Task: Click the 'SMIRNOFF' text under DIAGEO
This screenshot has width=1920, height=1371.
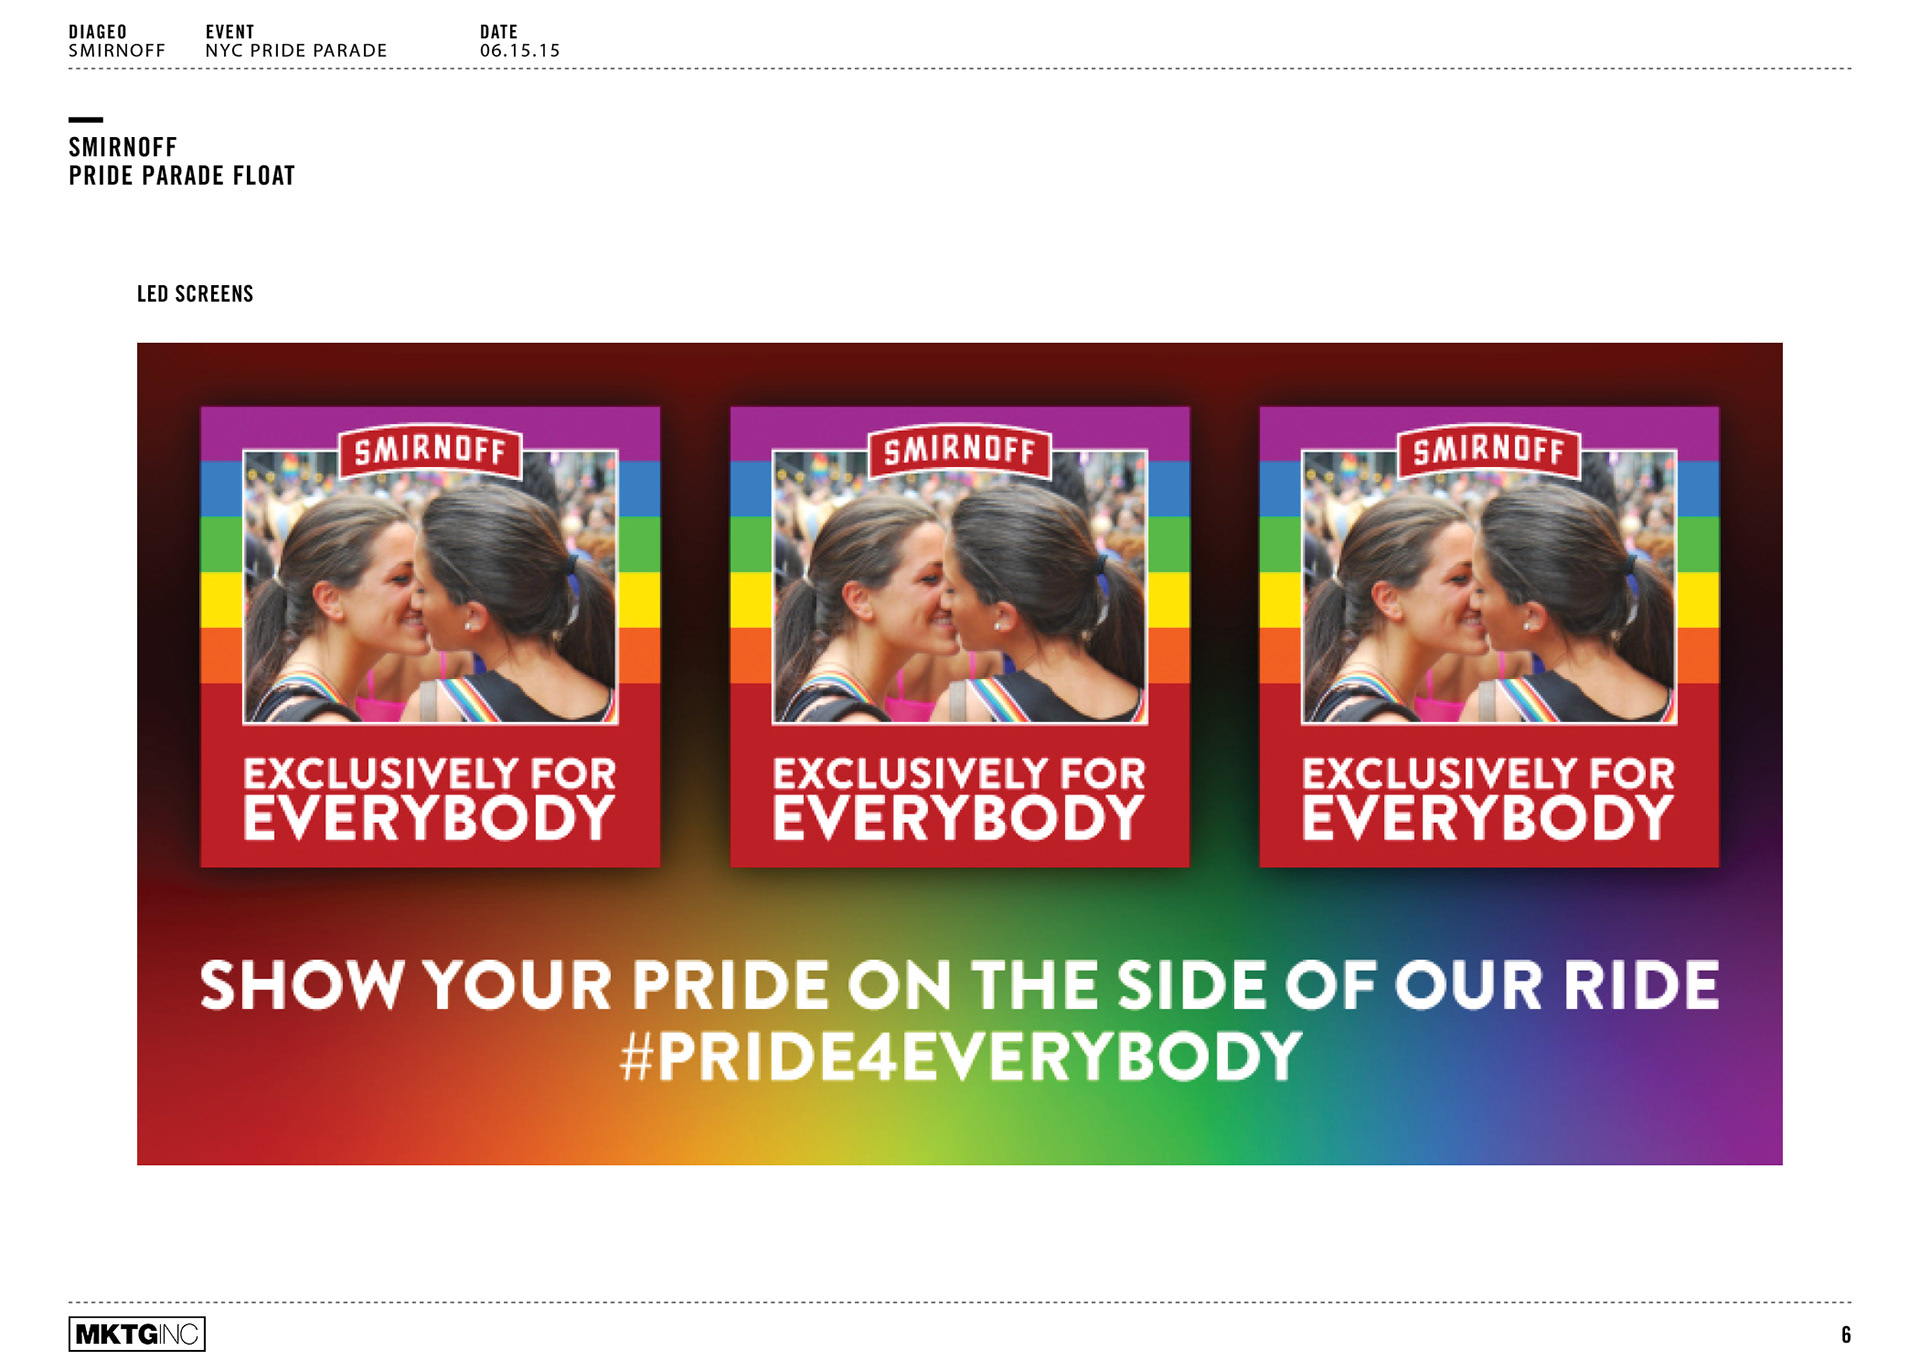Action: tap(117, 51)
